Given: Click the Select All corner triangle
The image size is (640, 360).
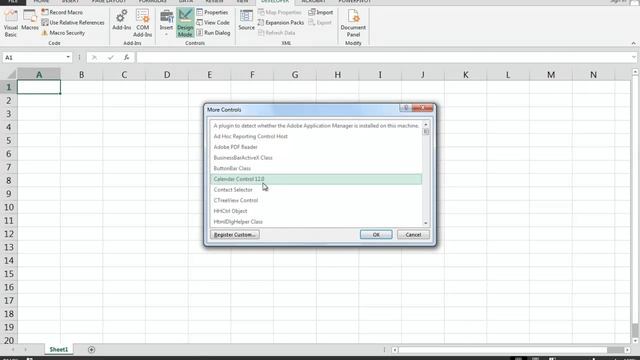Looking at the screenshot, I should [11, 75].
